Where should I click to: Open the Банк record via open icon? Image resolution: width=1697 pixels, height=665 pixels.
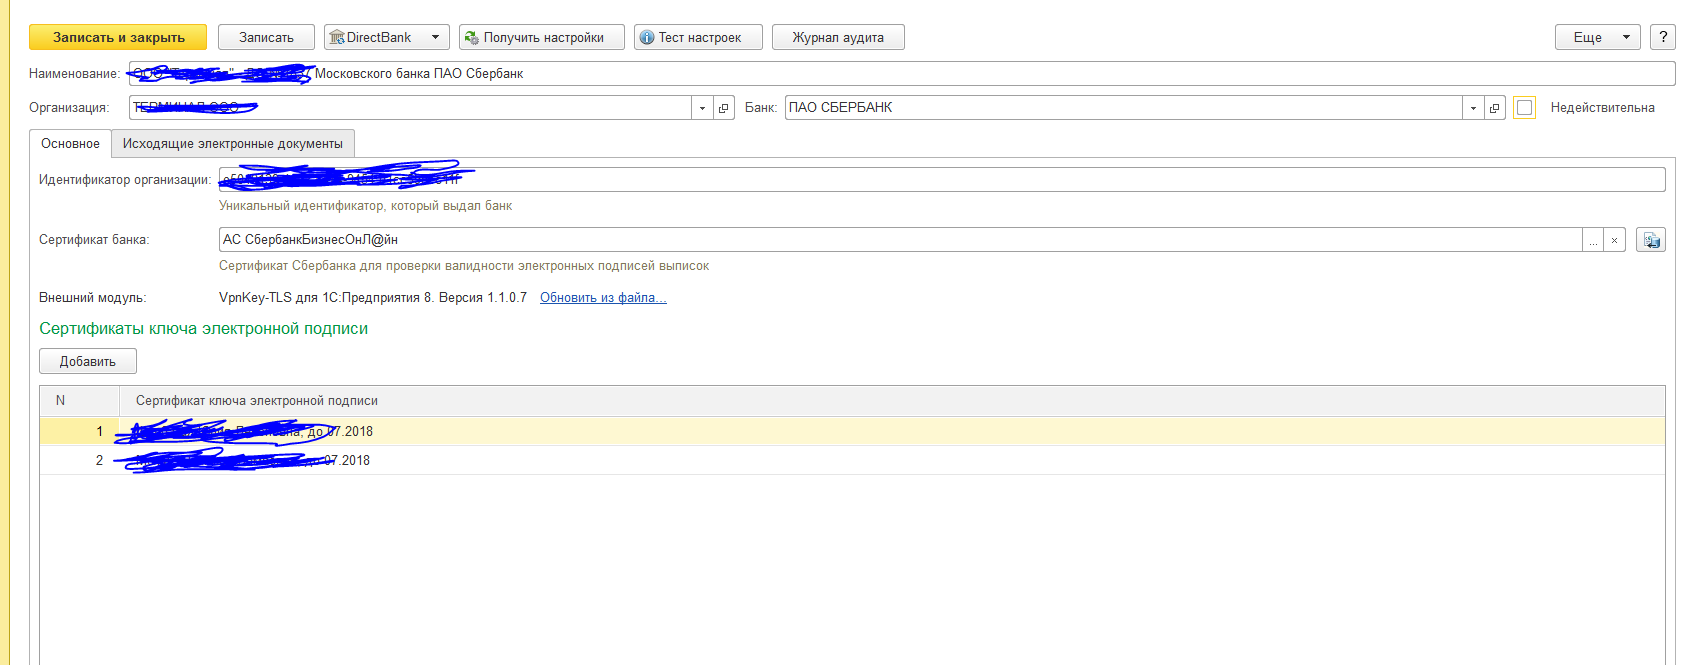click(x=1495, y=107)
